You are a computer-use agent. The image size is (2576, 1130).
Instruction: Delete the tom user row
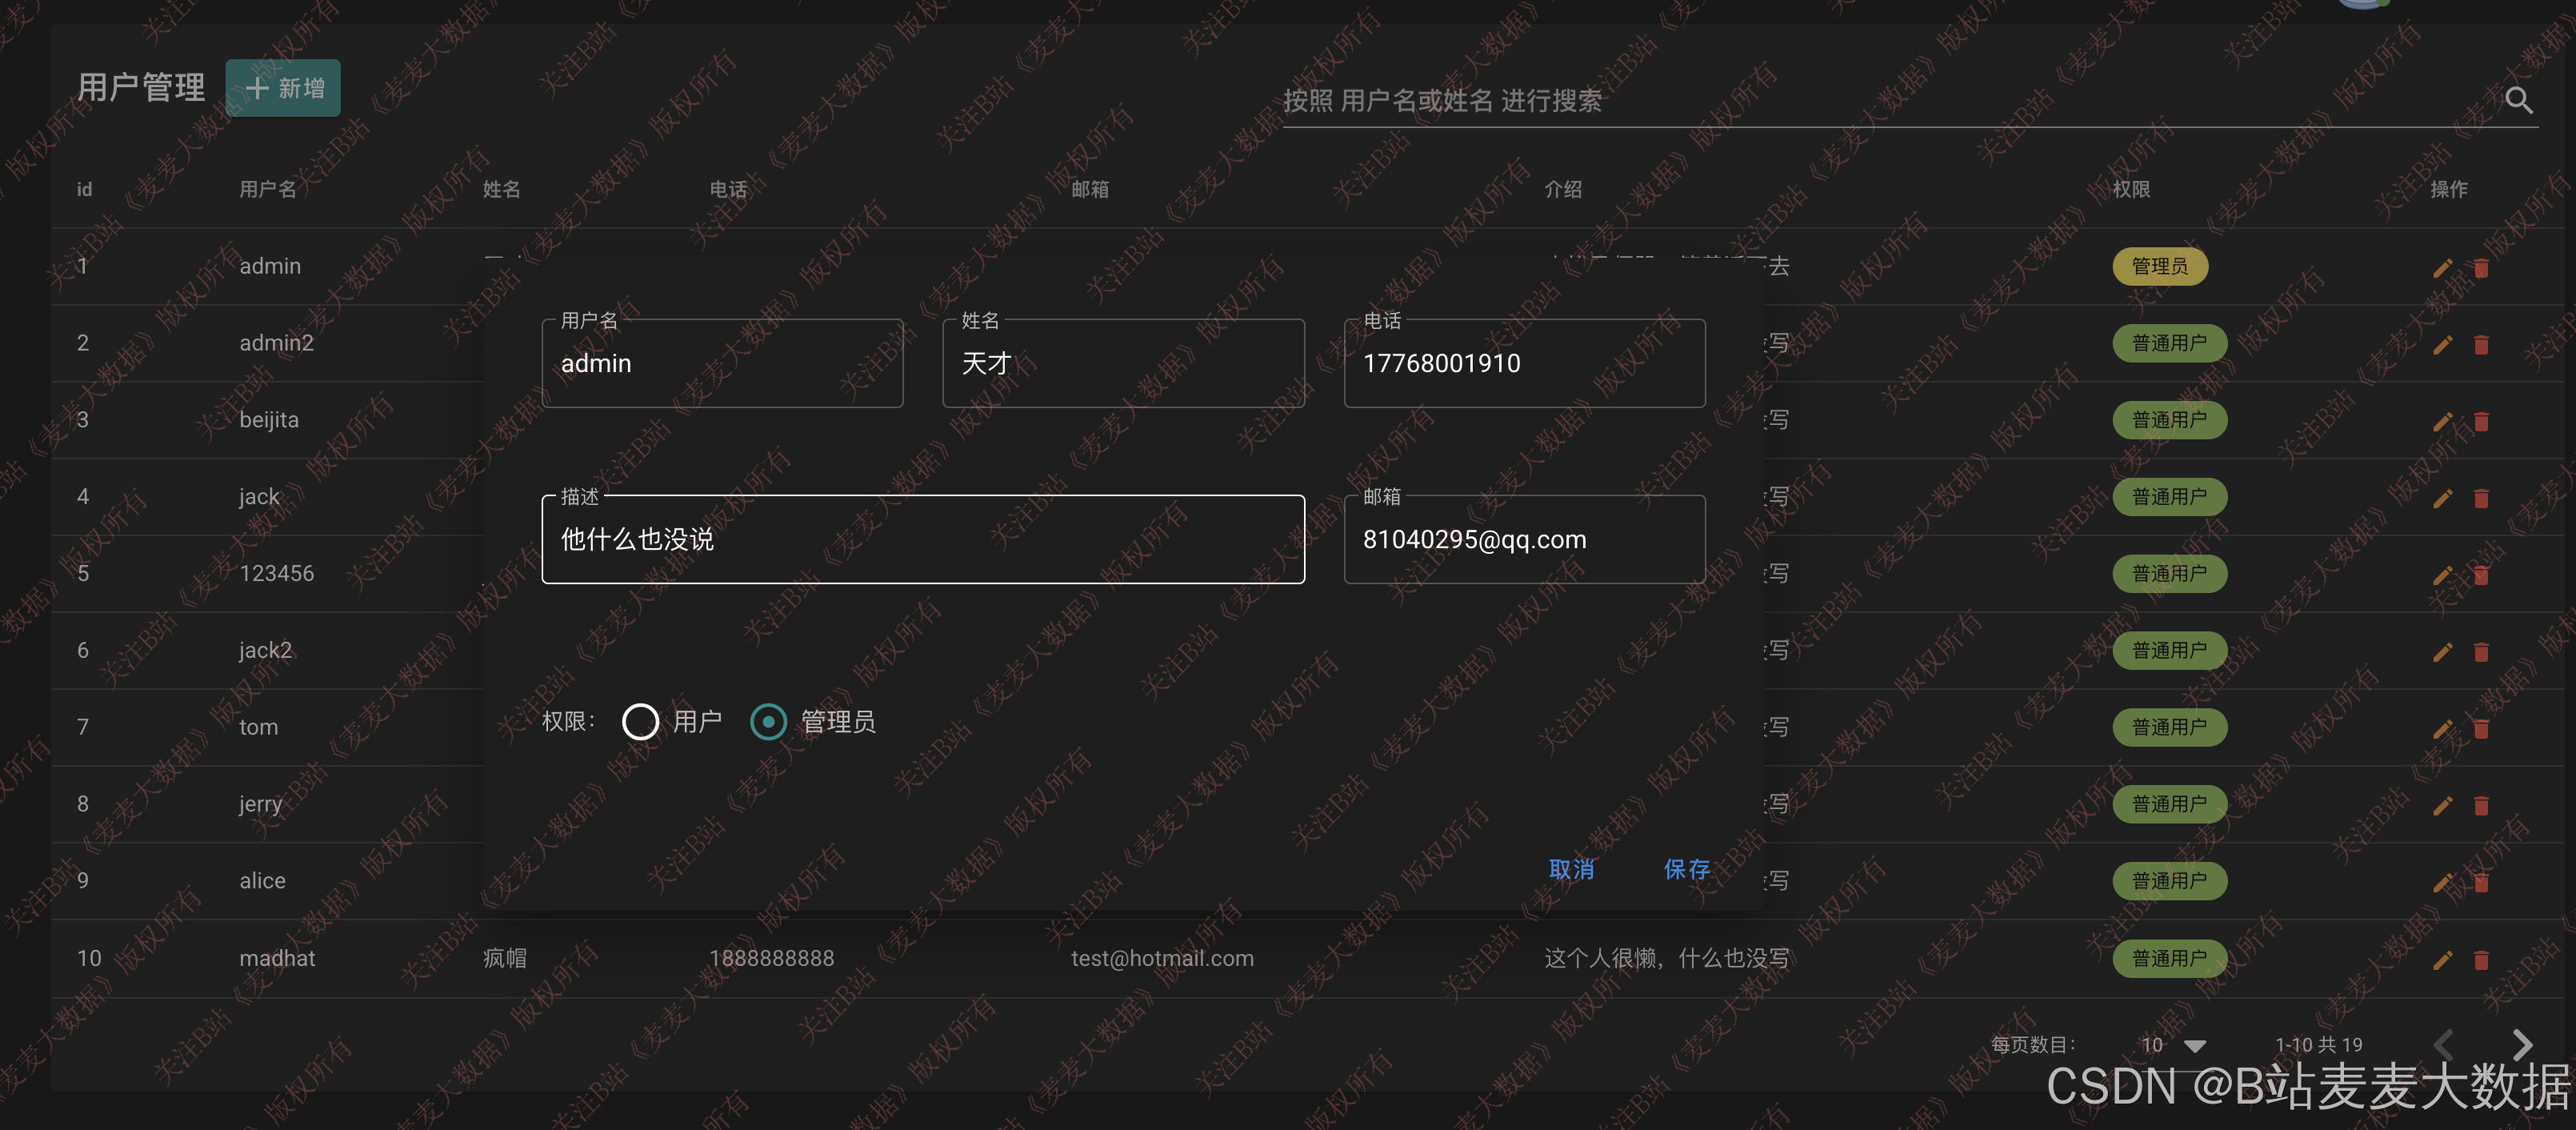2481,728
